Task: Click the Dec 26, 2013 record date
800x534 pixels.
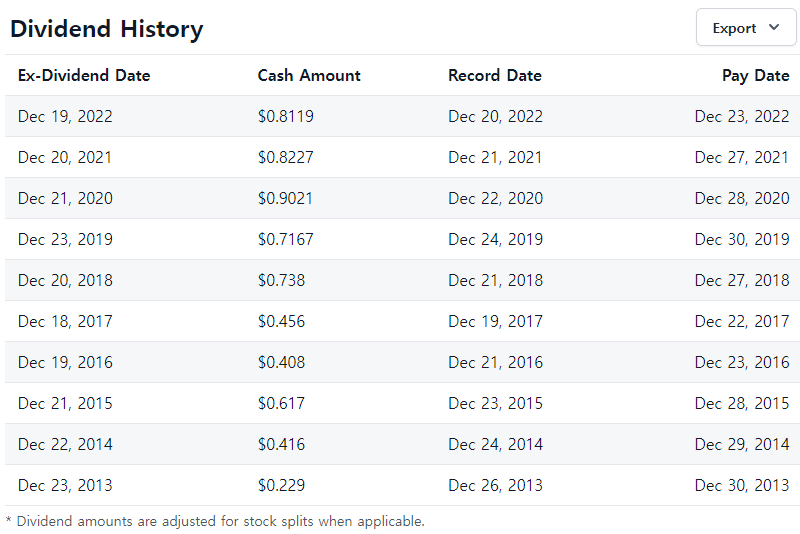Action: 495,485
